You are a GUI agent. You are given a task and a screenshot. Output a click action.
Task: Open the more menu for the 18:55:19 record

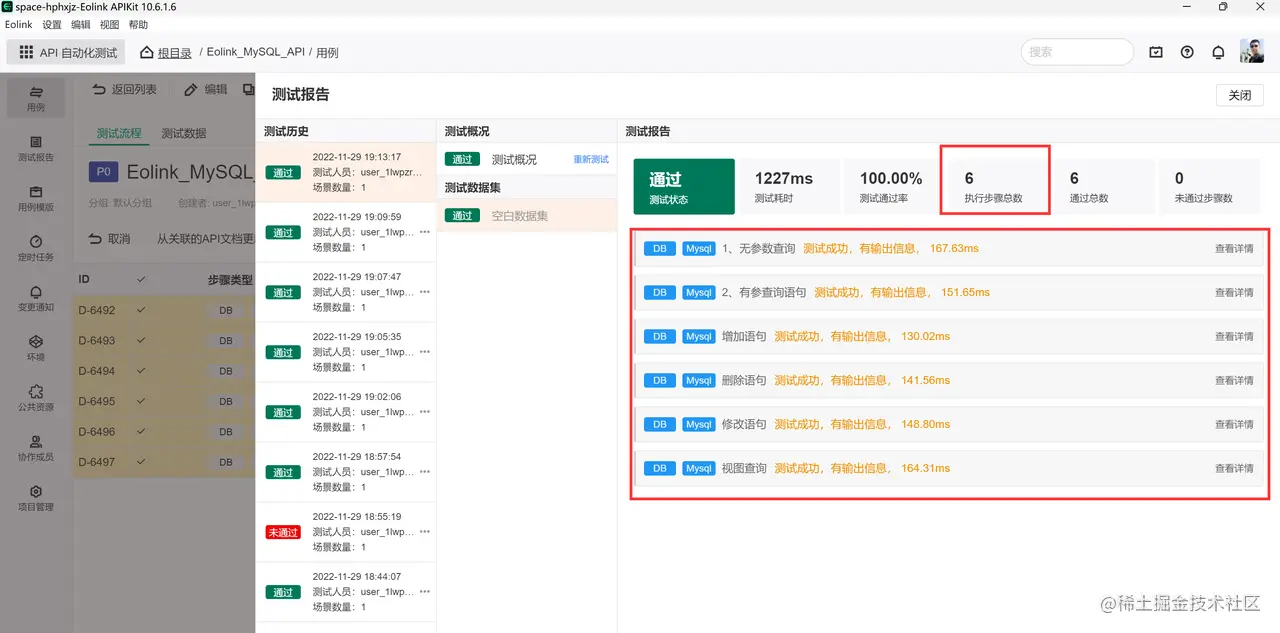coord(424,532)
